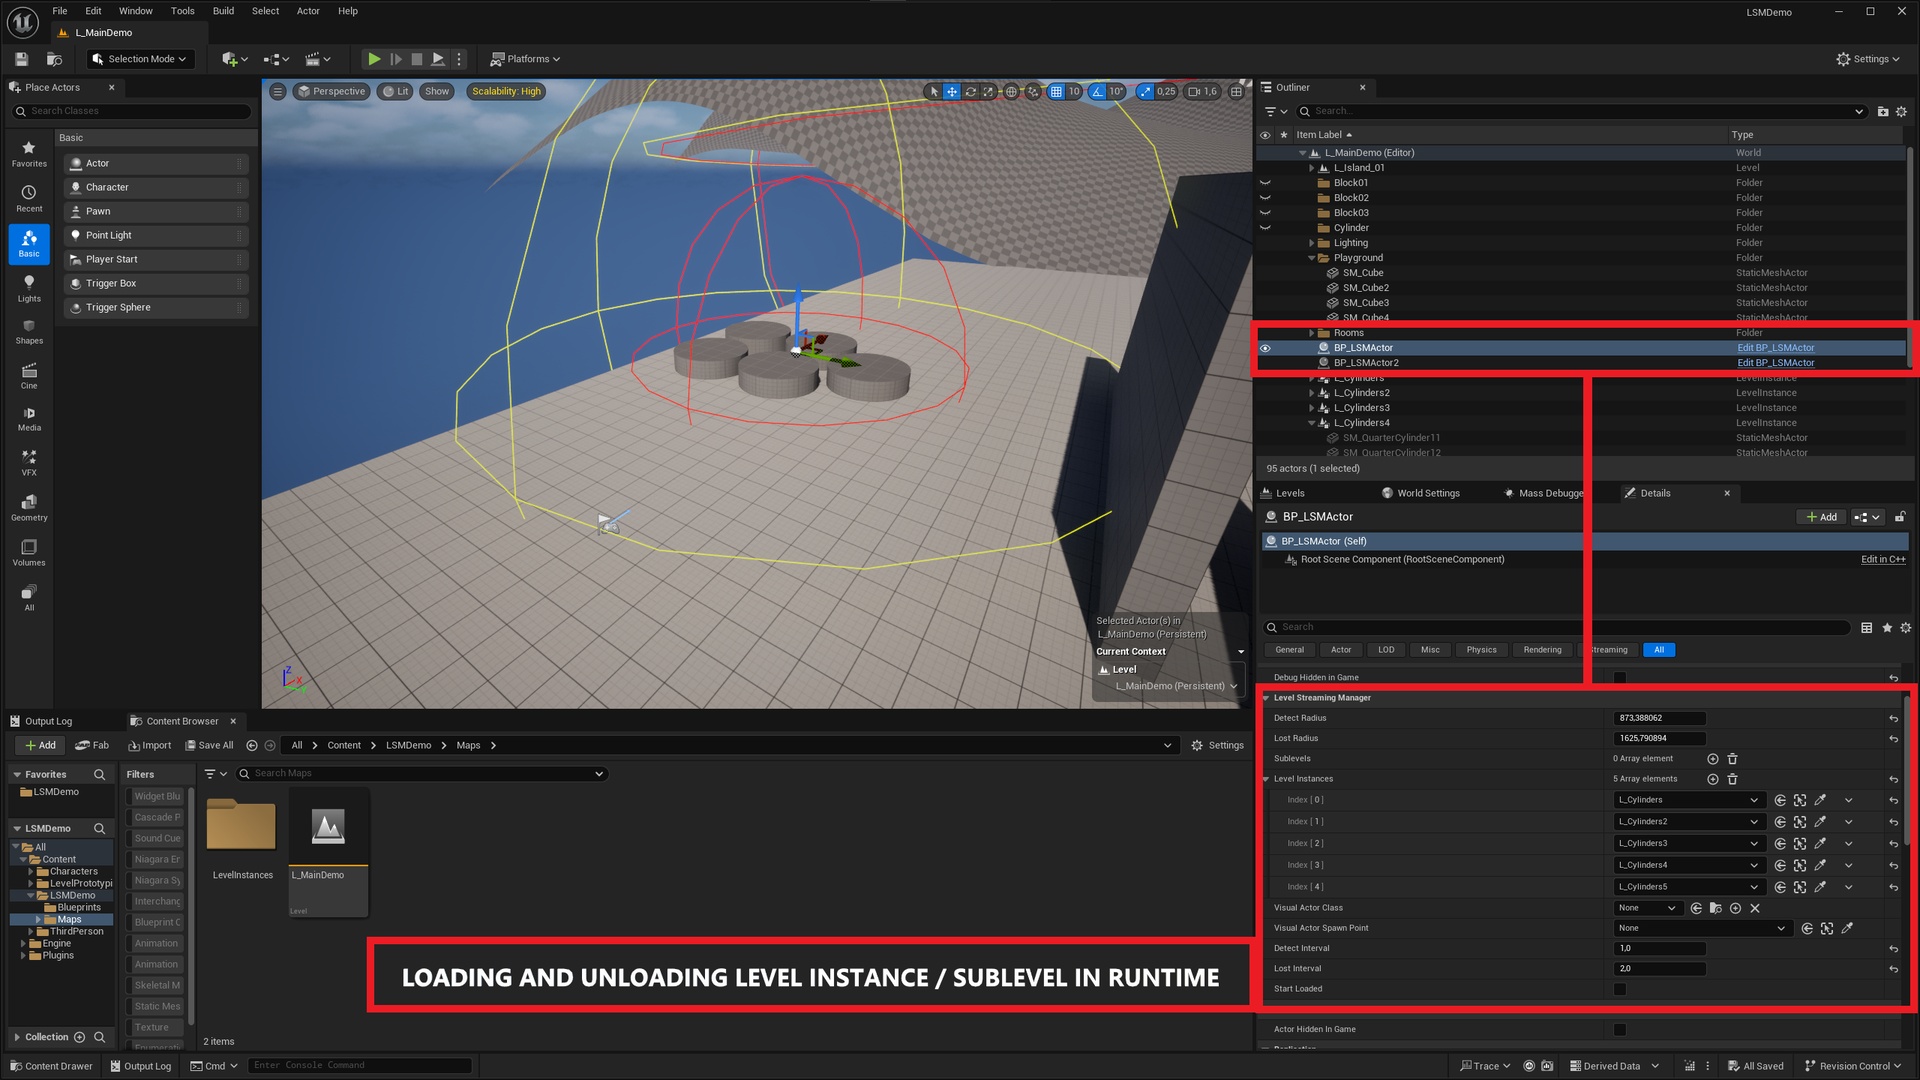Empty the Level Instances array with the trash icon
The image size is (1920, 1080).
click(x=1732, y=779)
